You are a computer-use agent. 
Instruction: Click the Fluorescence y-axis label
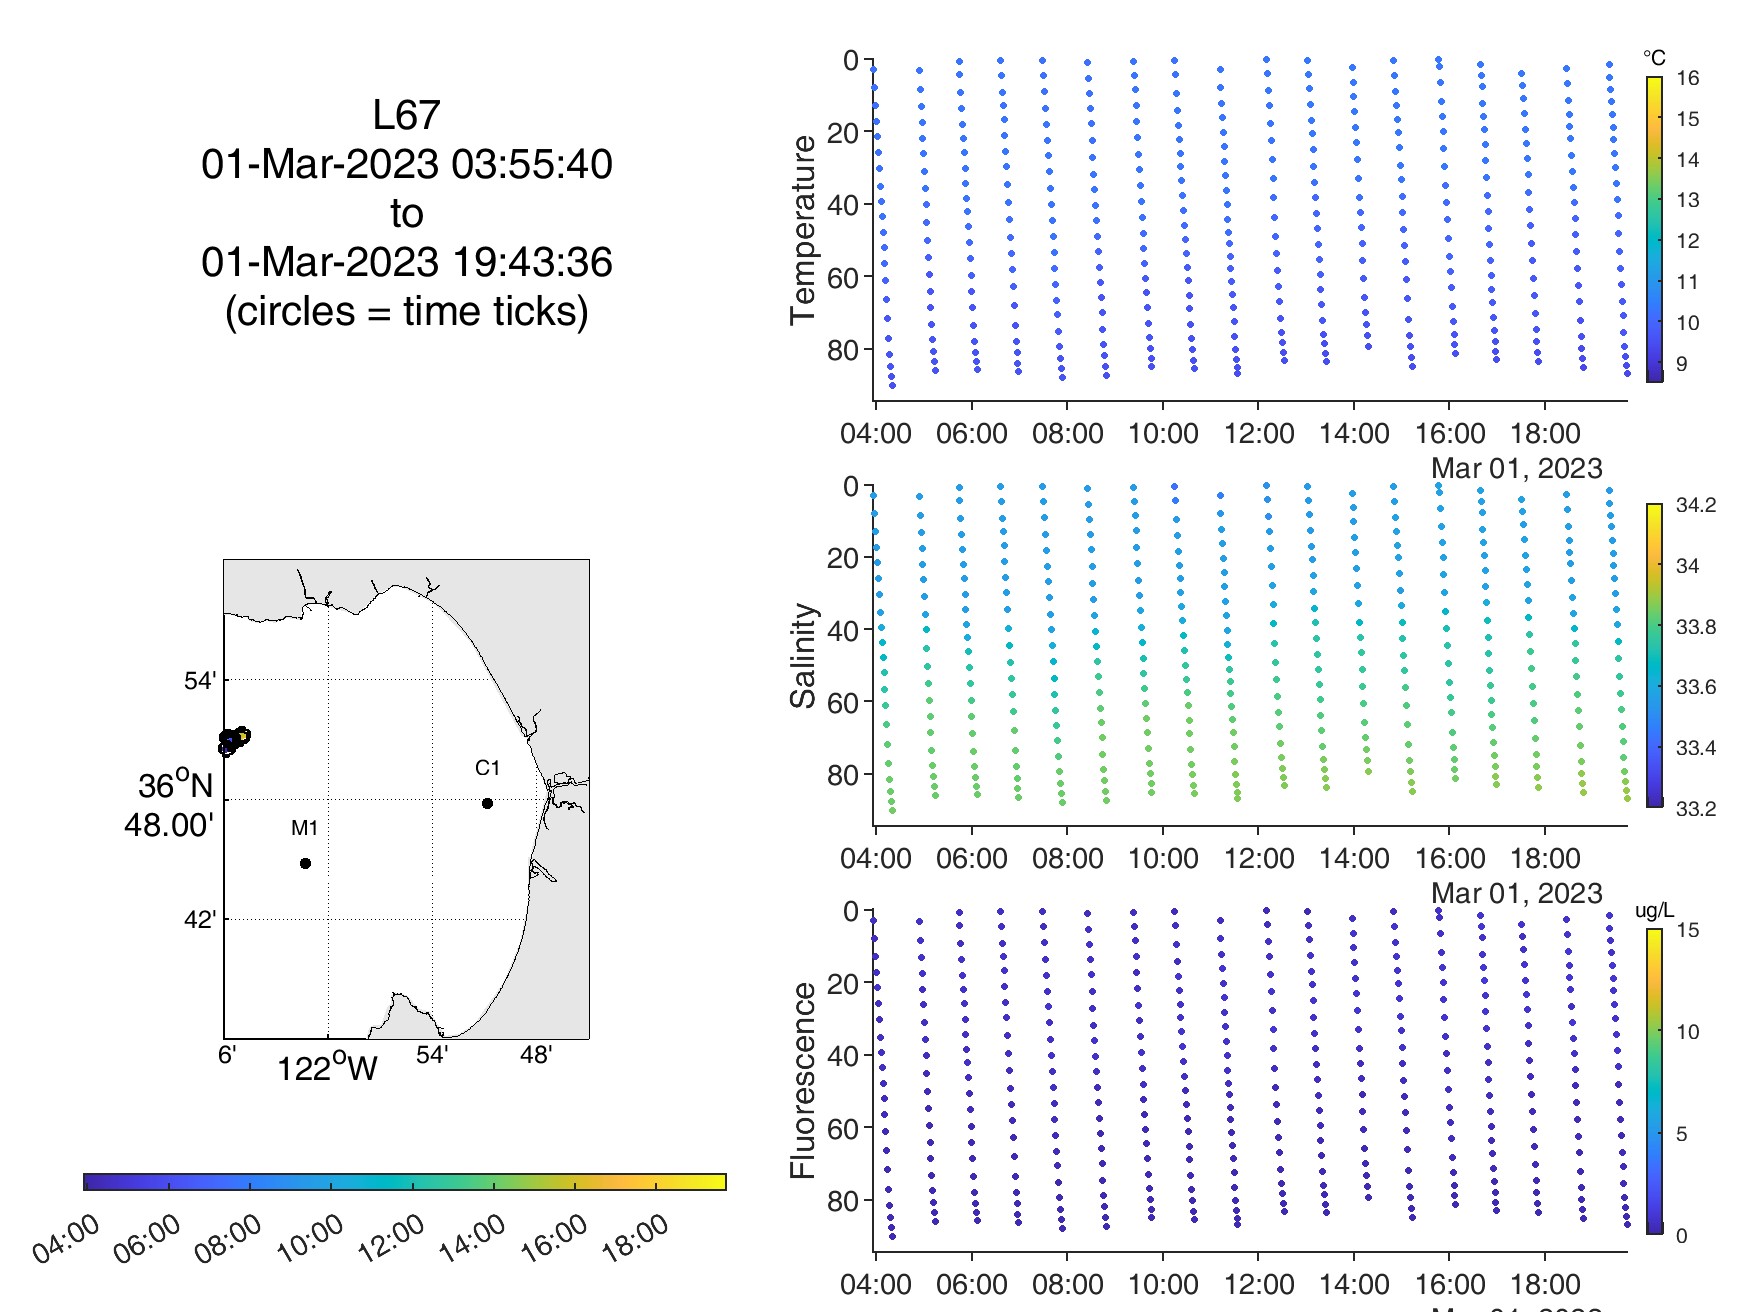coord(803,1080)
